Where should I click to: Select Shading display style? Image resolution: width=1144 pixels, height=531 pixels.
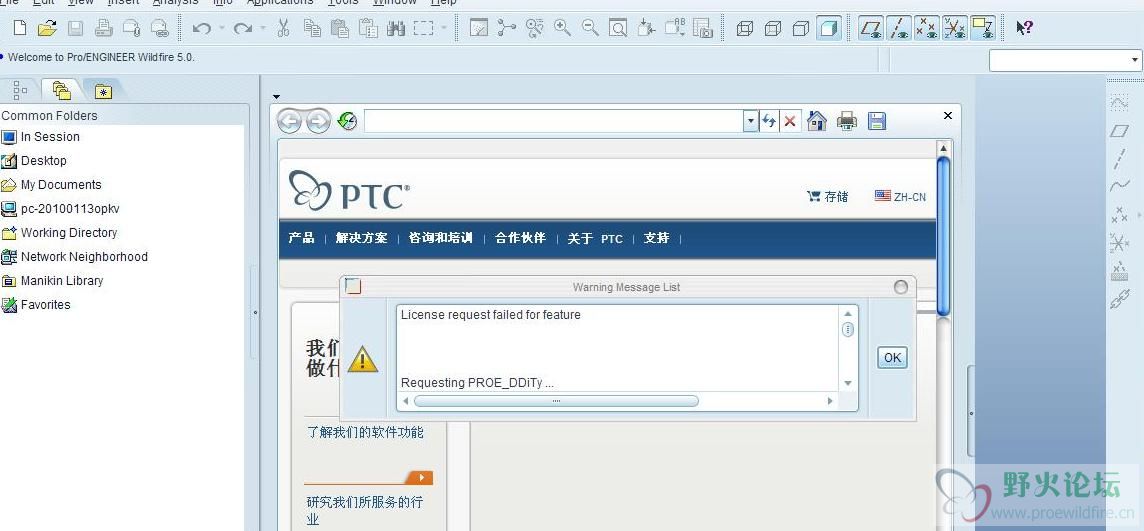pyautogui.click(x=829, y=28)
